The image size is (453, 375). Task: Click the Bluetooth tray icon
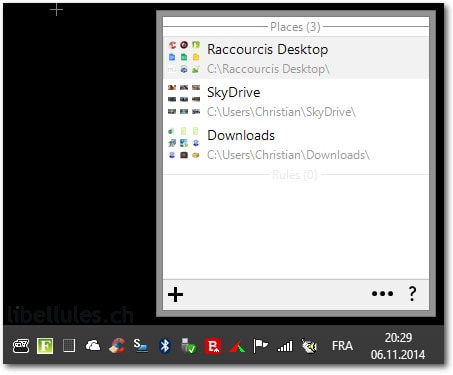165,346
